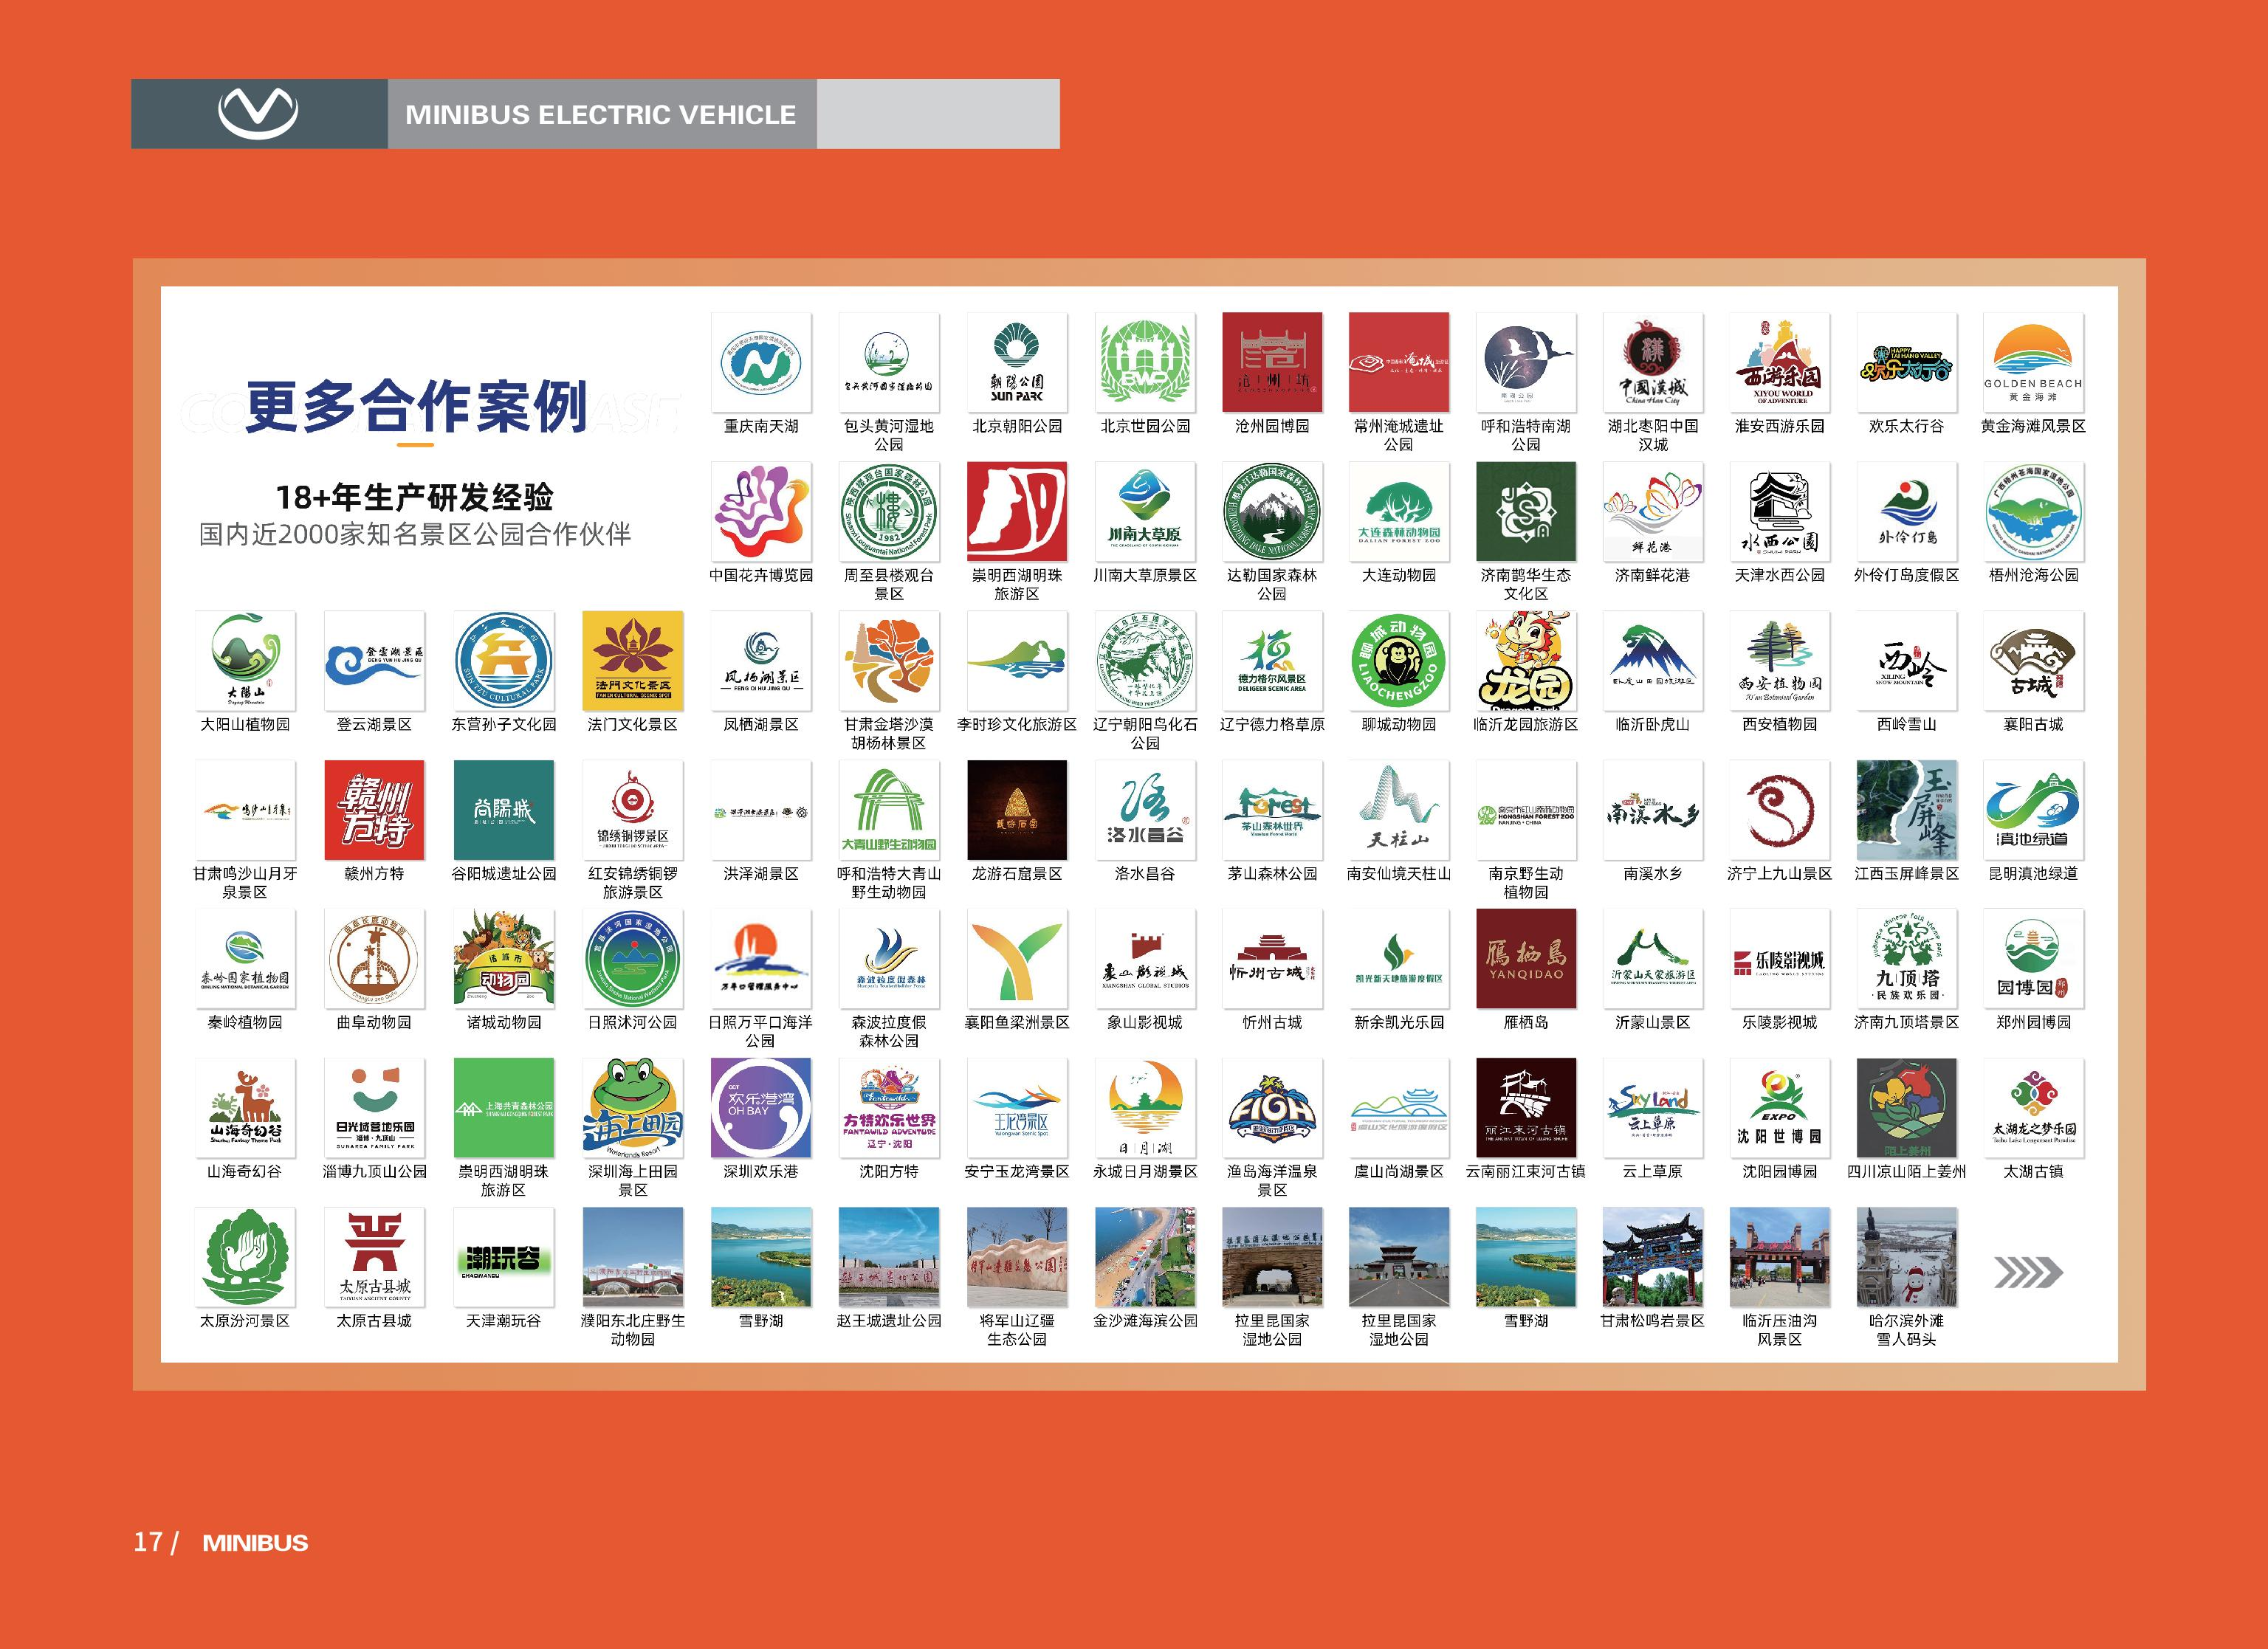Viewport: 2268px width, 1649px height.
Task: Click the 重庆南天湖 logo
Action: pyautogui.click(x=761, y=363)
